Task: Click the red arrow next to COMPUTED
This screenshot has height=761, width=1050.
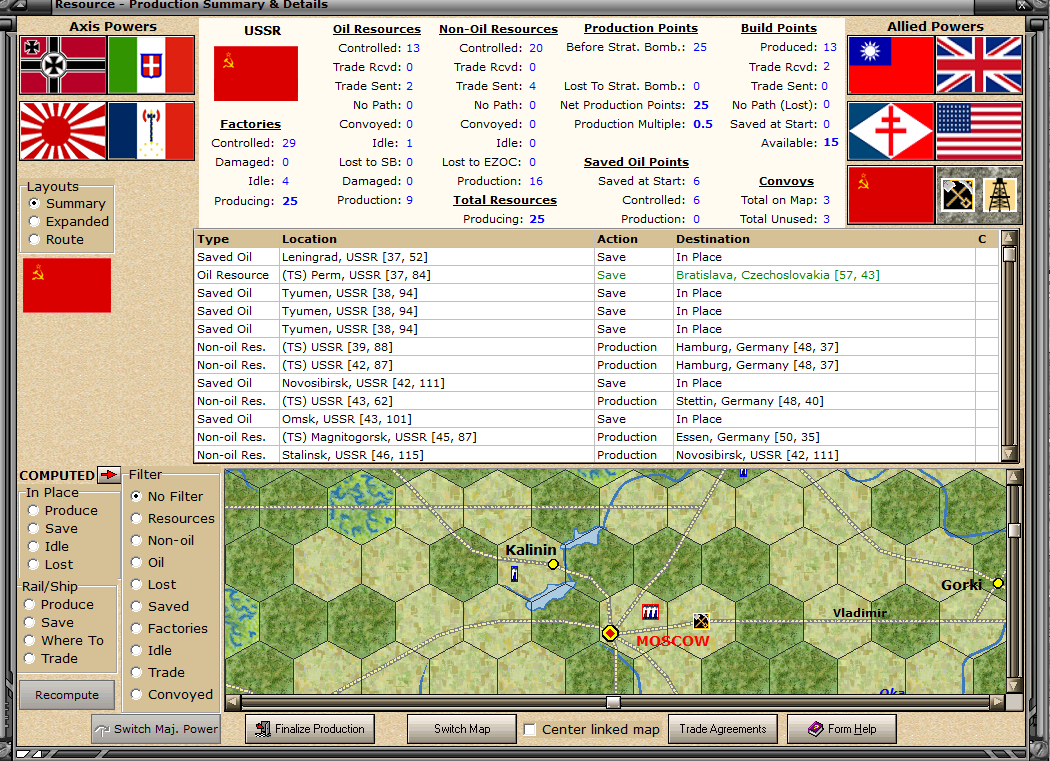Action: [108, 475]
